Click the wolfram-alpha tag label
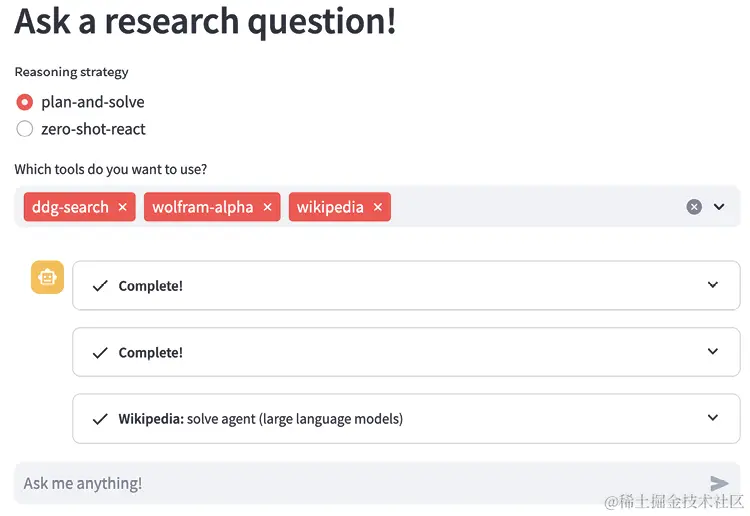Viewport: 750px width, 516px height. [x=202, y=207]
